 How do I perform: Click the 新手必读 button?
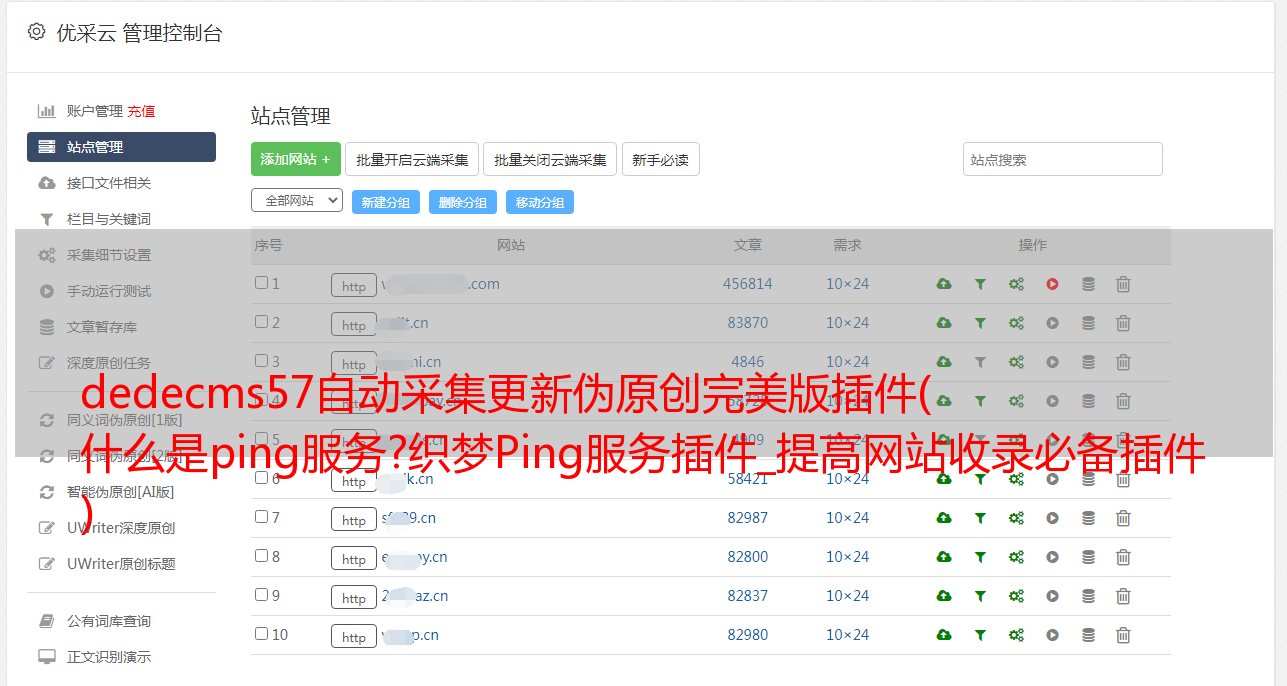[x=660, y=159]
